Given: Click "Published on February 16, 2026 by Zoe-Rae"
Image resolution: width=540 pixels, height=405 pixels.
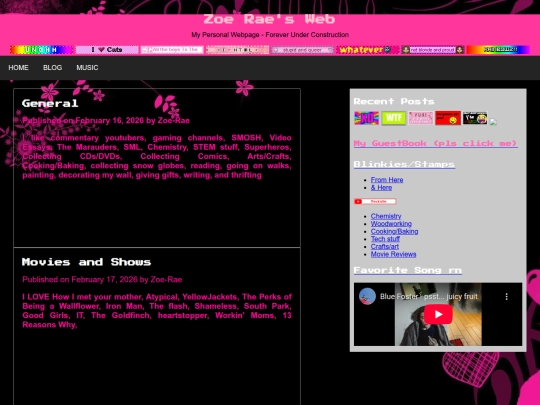Looking at the screenshot, I should 106,121.
